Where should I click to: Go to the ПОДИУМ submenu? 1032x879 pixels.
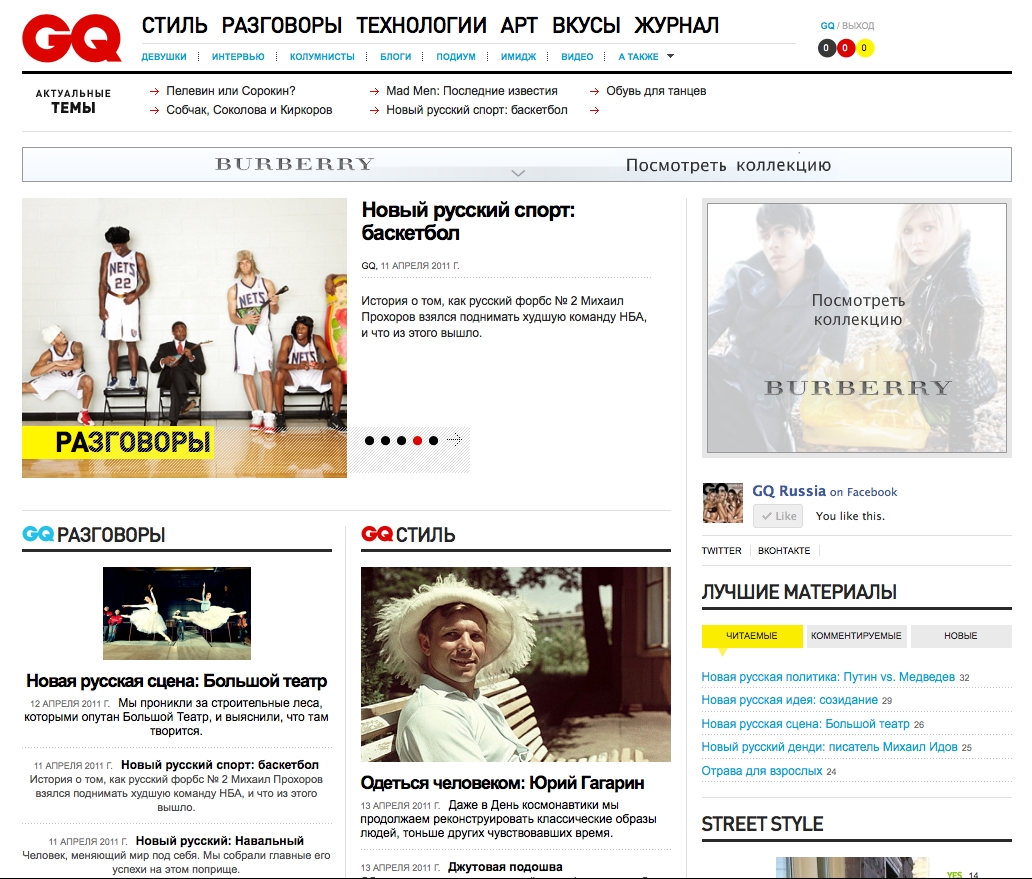pyautogui.click(x=456, y=57)
